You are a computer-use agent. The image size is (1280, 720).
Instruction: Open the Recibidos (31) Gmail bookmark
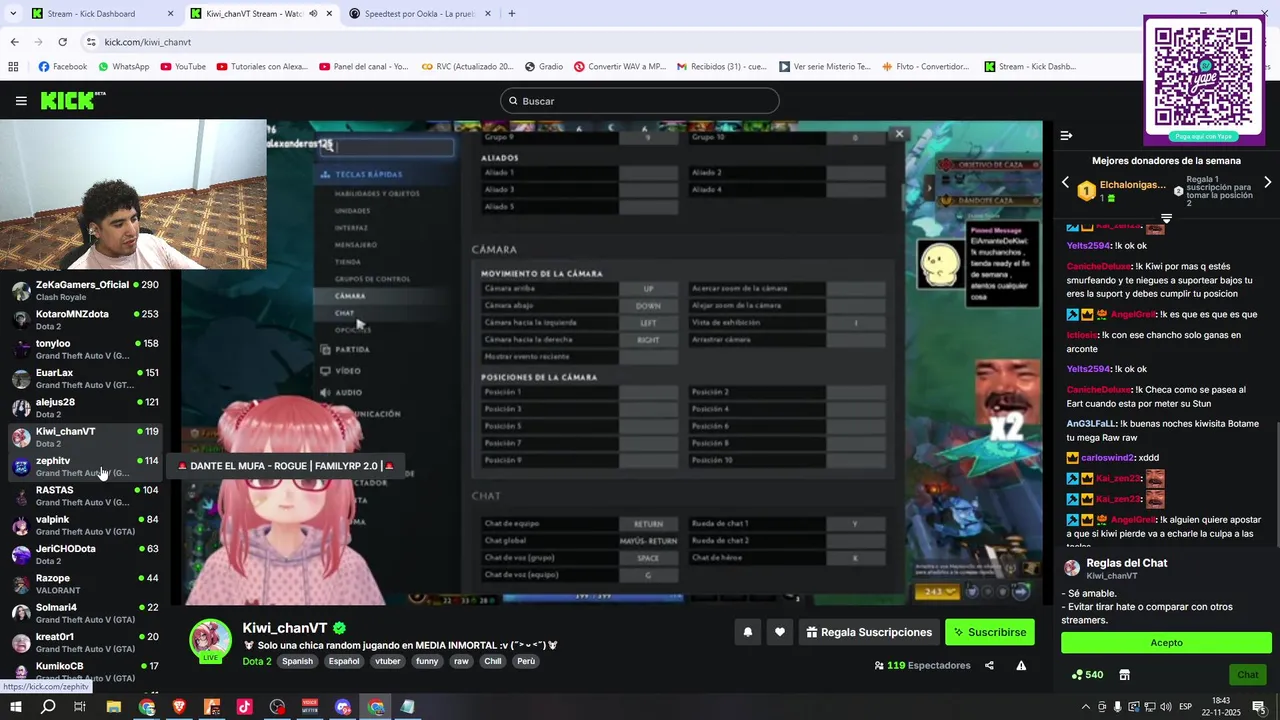pyautogui.click(x=722, y=67)
